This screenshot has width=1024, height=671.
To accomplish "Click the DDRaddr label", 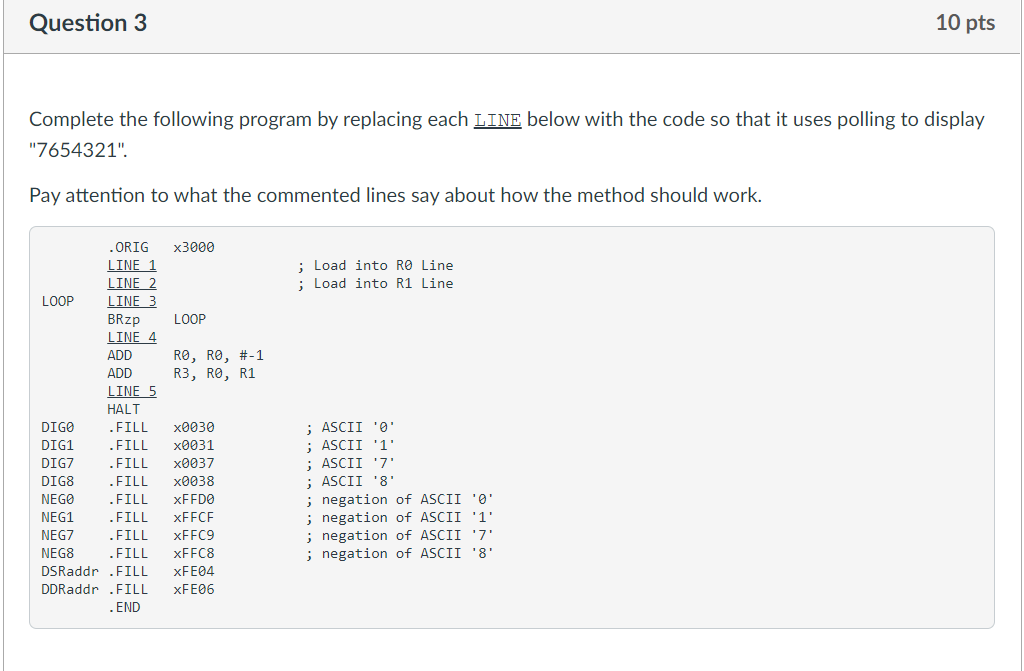I will coord(70,589).
